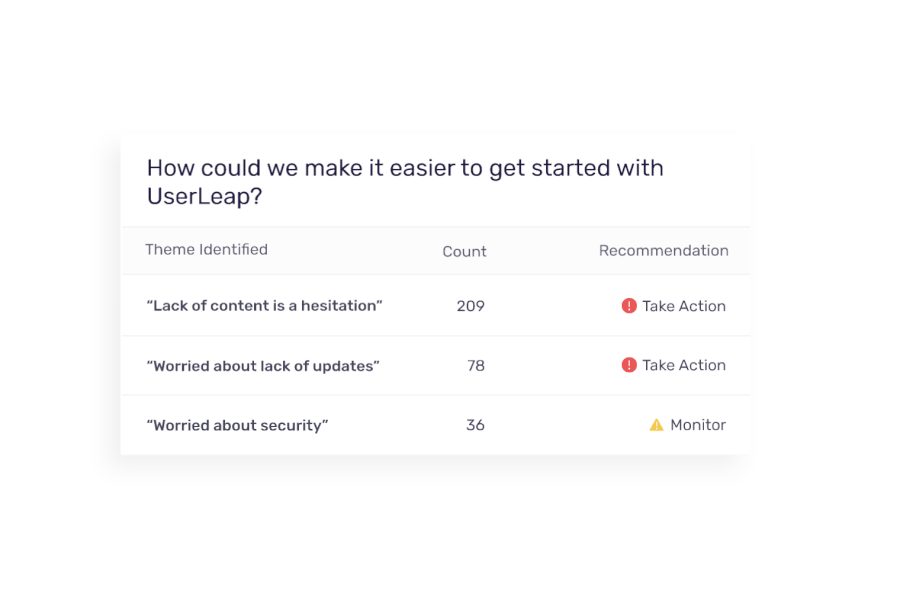Image resolution: width=900 pixels, height=590 pixels.
Task: Click the red alert icon in the first row
Action: 629,306
